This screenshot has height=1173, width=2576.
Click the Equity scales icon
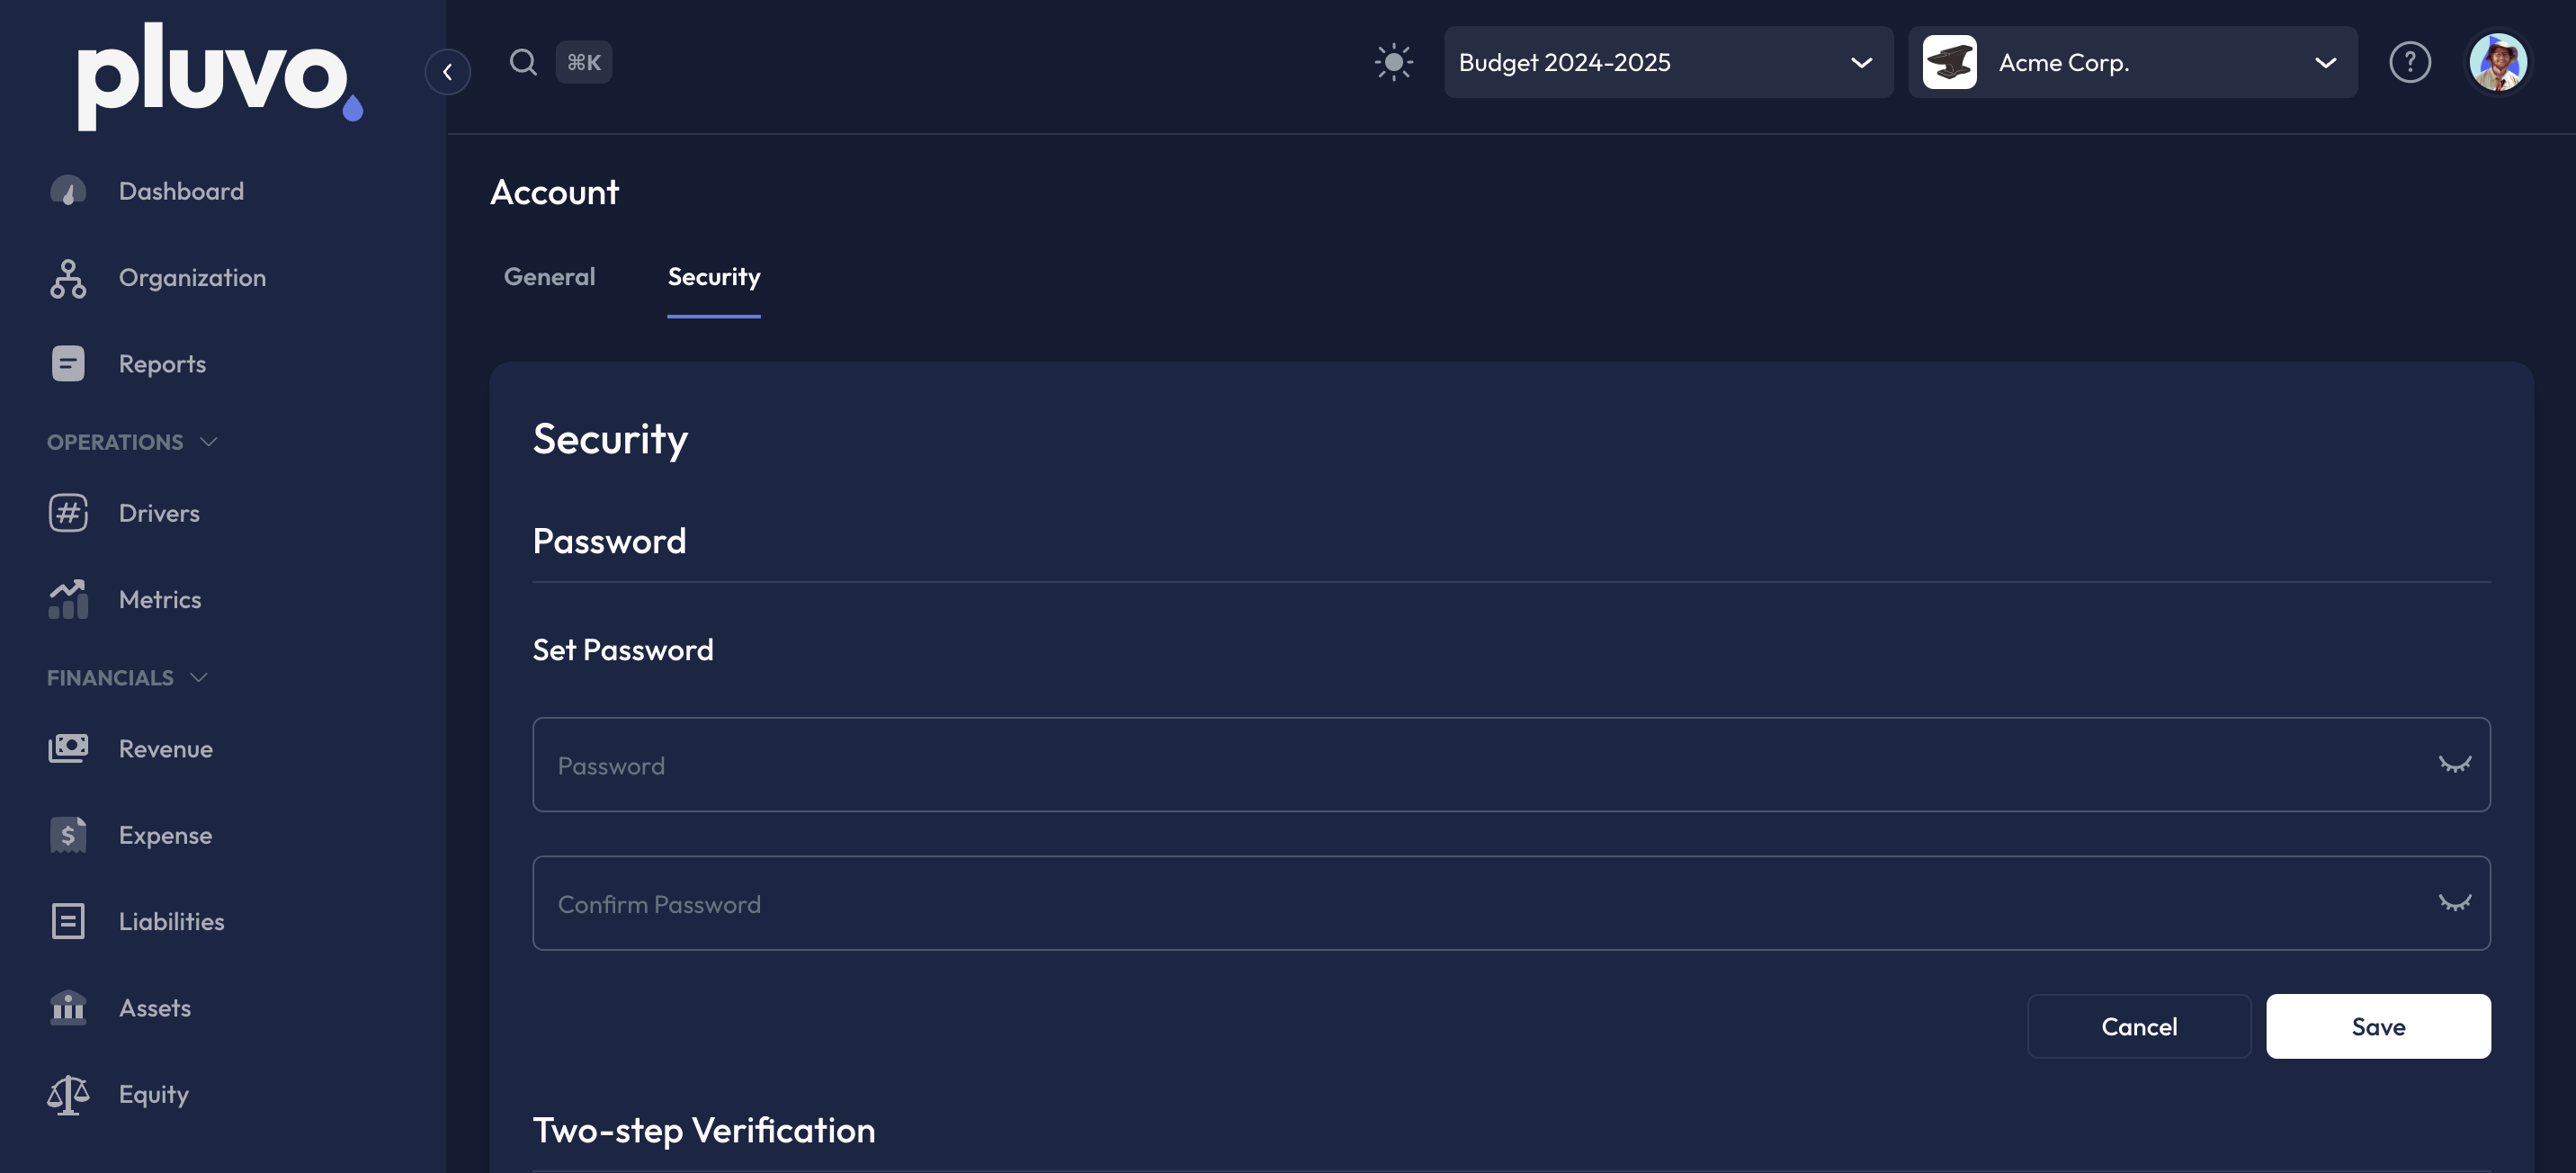click(68, 1094)
